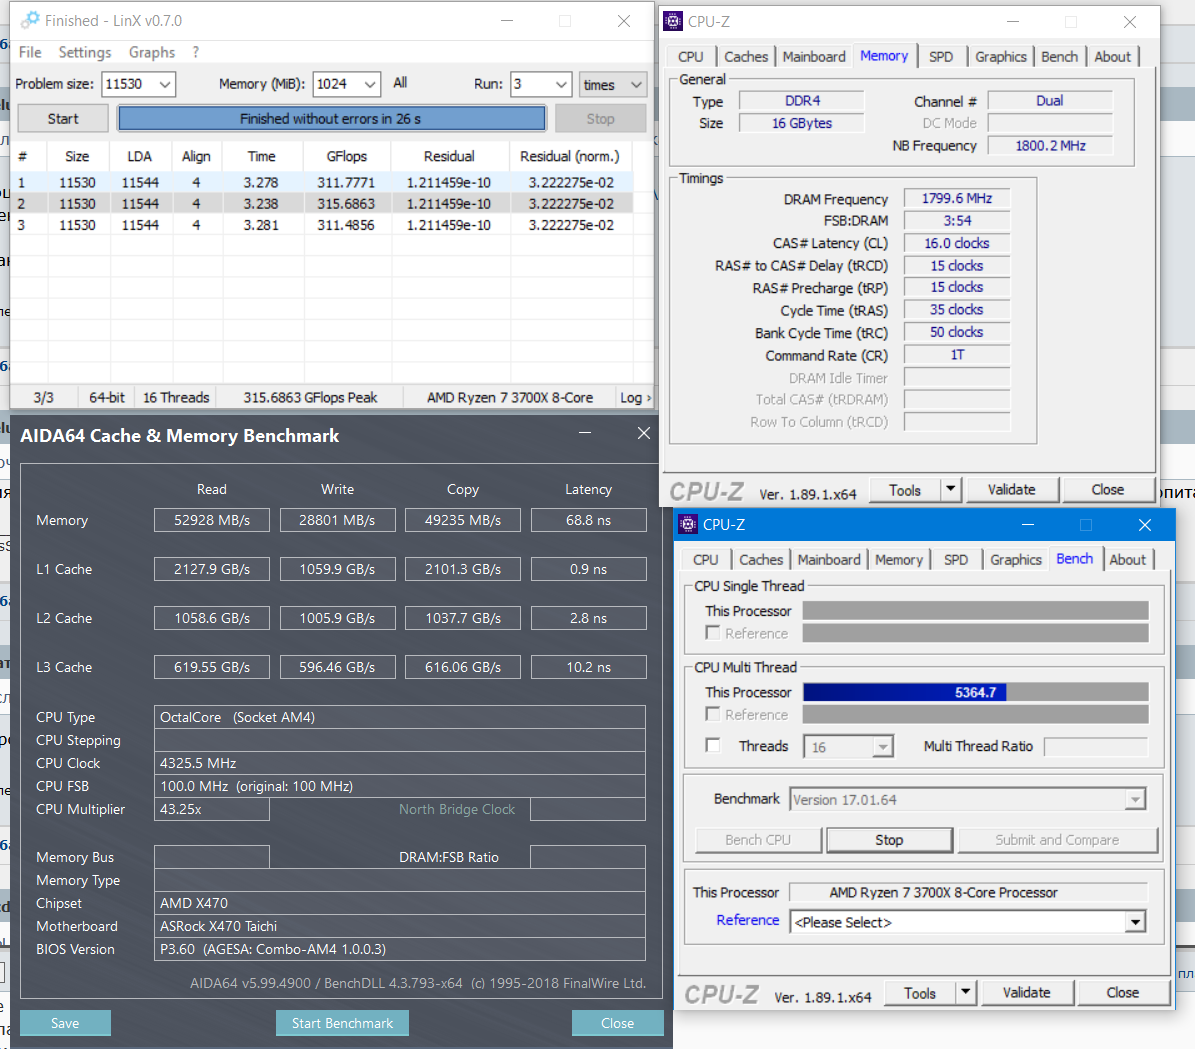Click All next to Memory in LinX
This screenshot has height=1049, width=1195.
coord(400,83)
